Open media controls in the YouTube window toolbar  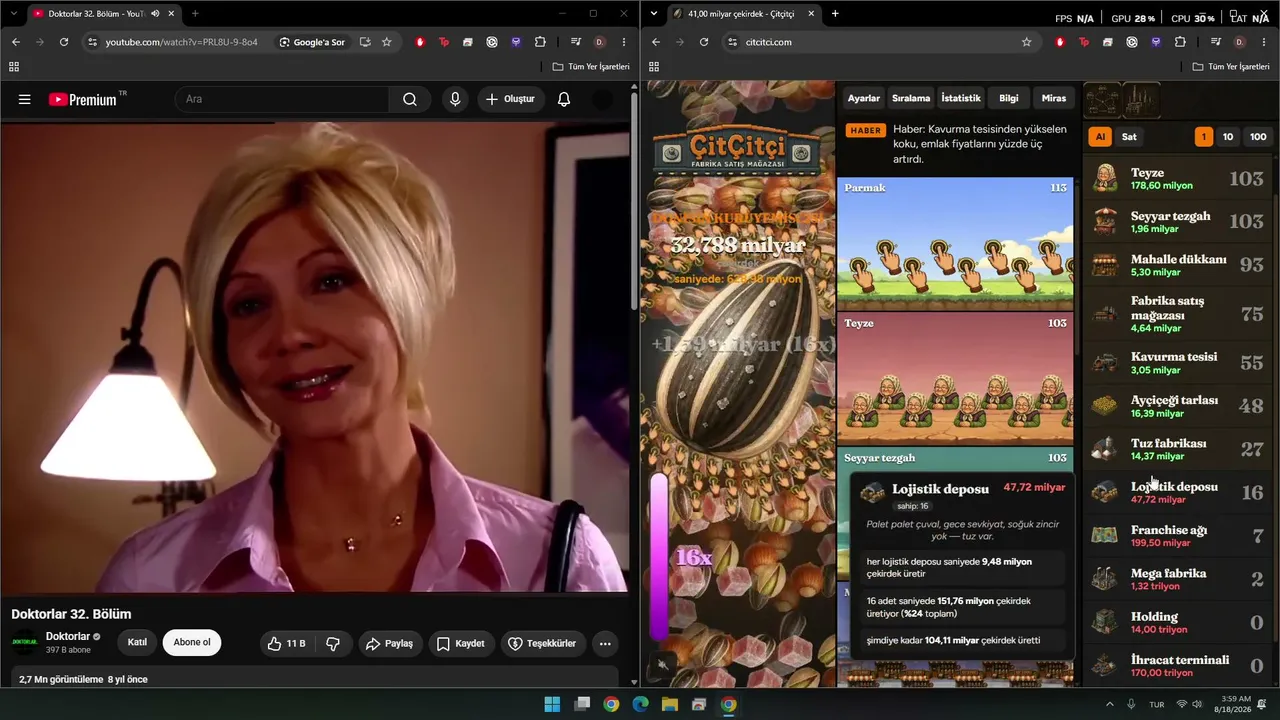pos(576,42)
